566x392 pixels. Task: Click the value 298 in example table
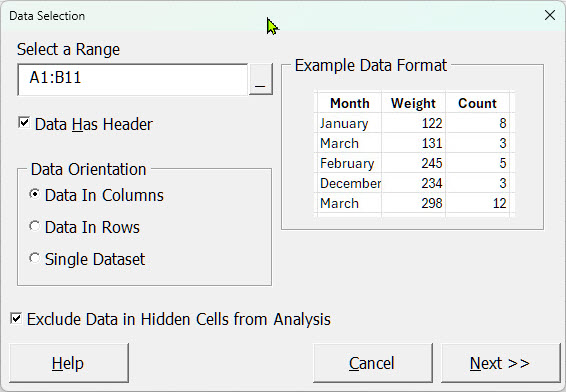pyautogui.click(x=432, y=203)
